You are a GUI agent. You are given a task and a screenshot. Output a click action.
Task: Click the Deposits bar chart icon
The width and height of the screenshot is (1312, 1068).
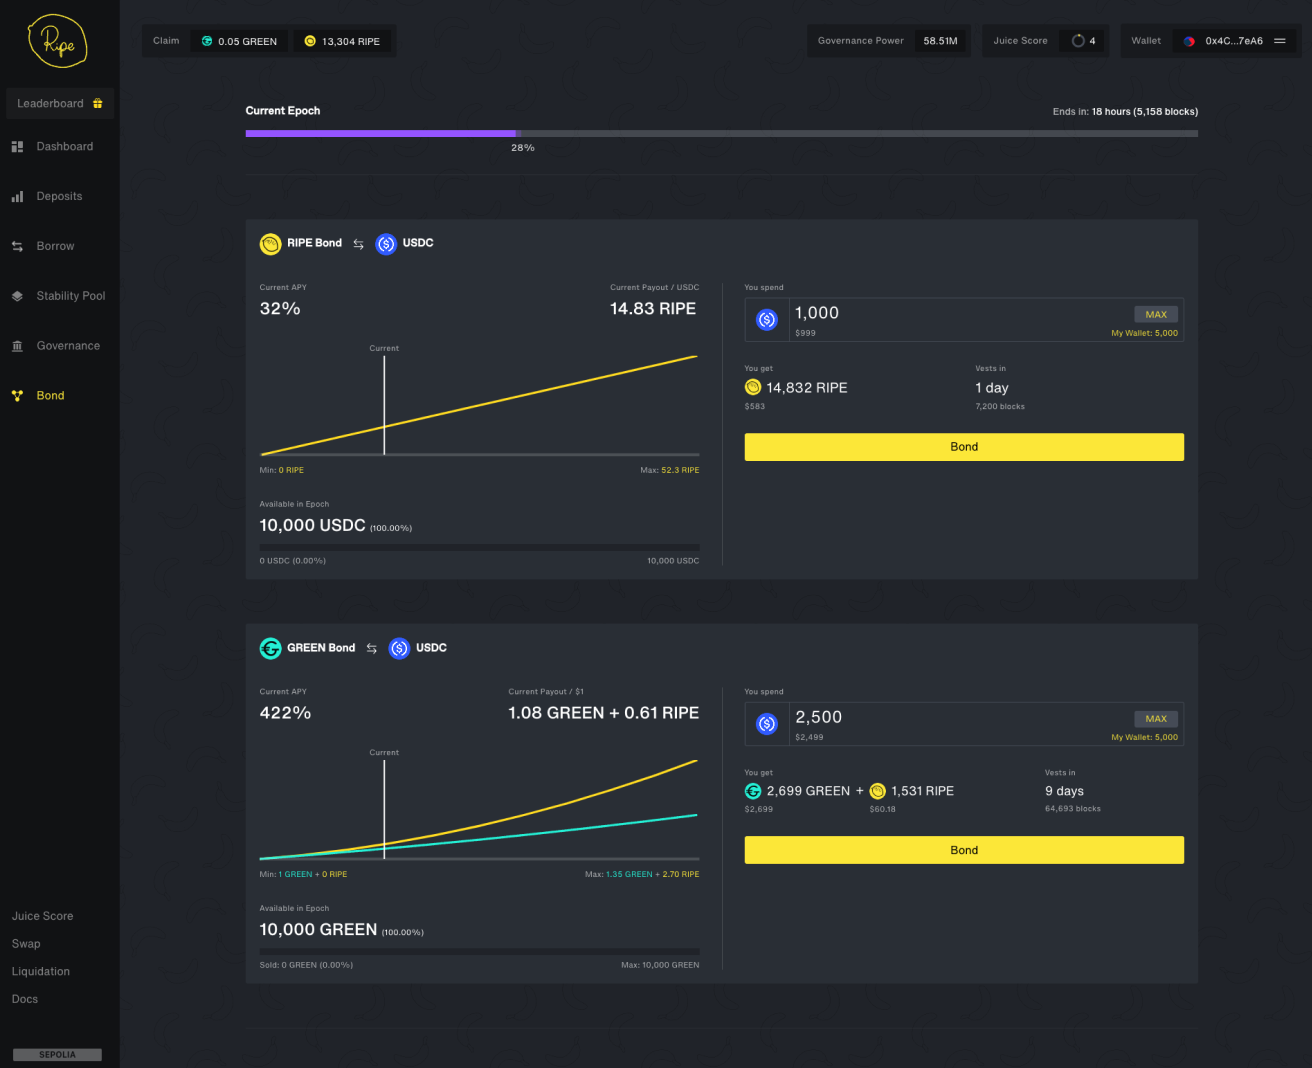coord(17,197)
